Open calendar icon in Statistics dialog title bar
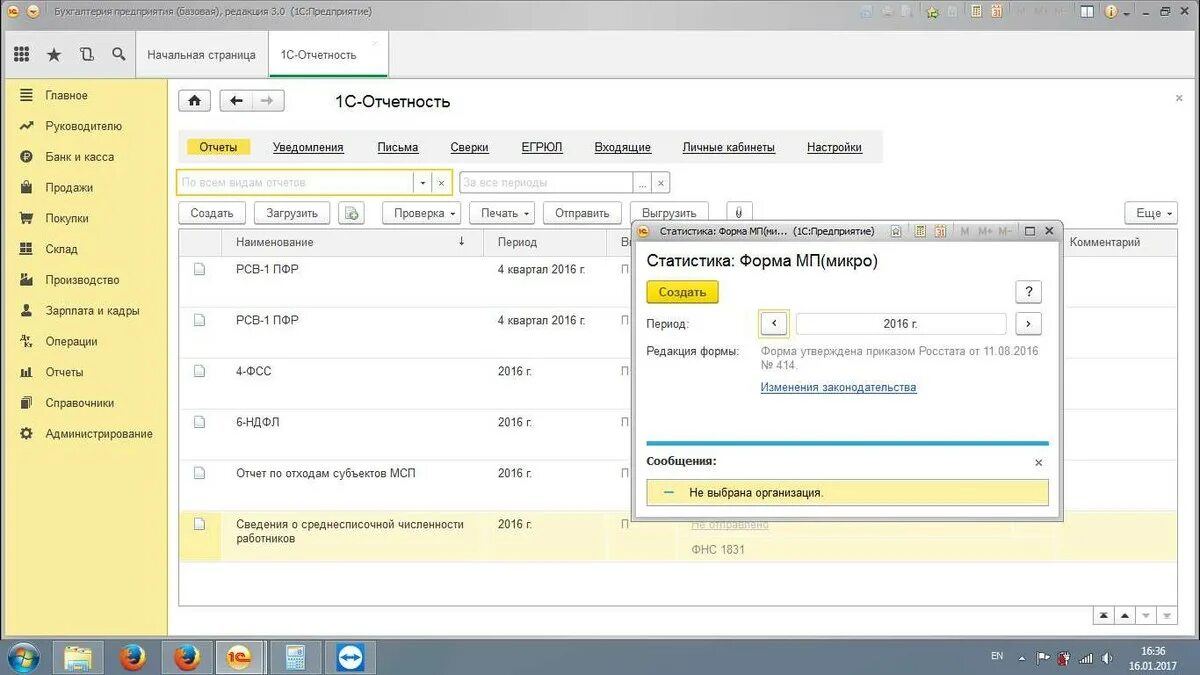 coord(939,231)
